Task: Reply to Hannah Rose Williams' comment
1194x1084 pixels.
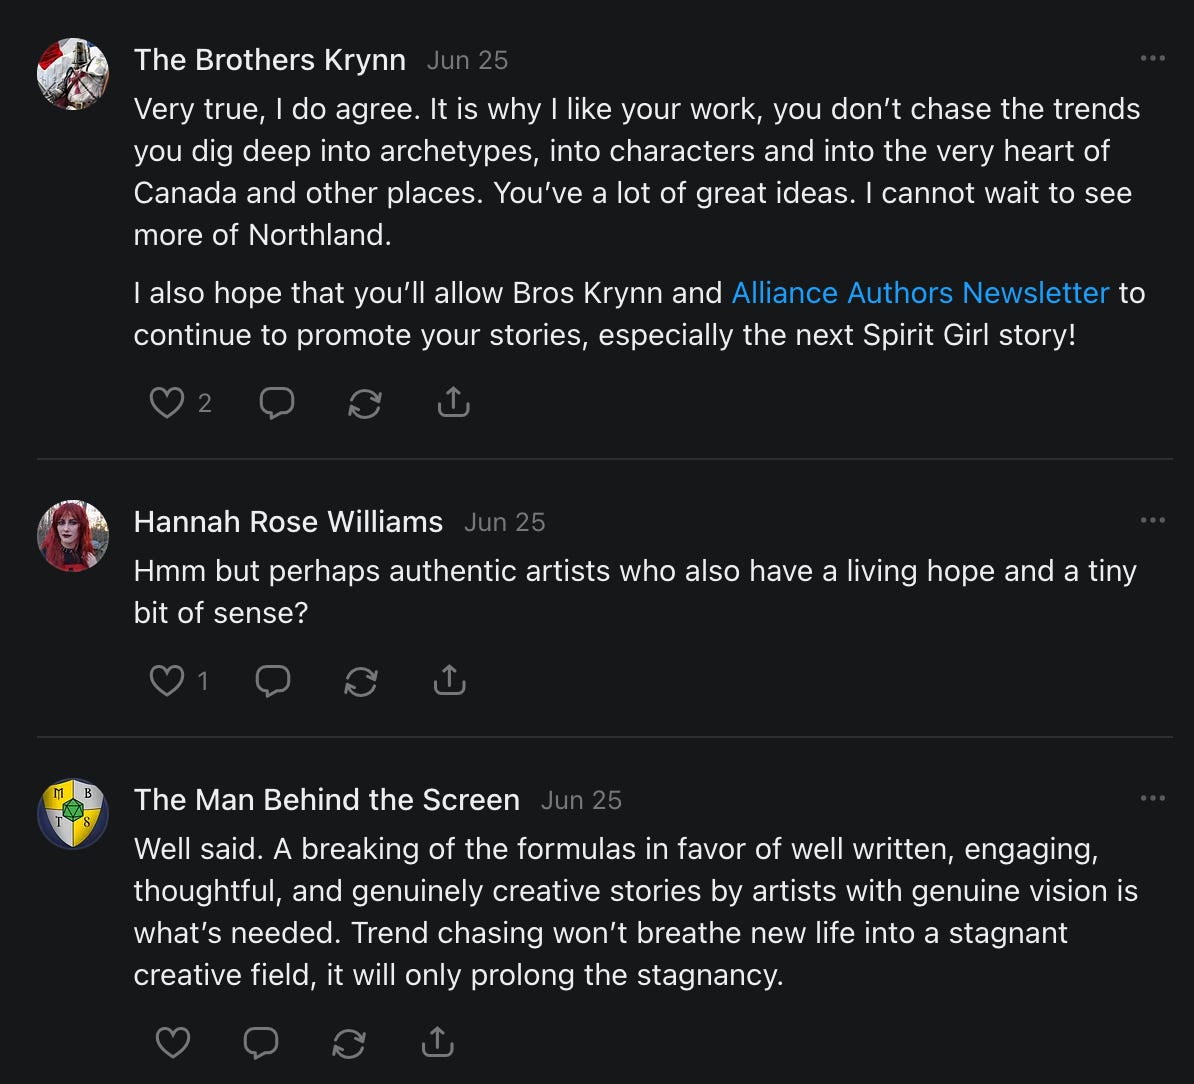Action: click(x=272, y=681)
